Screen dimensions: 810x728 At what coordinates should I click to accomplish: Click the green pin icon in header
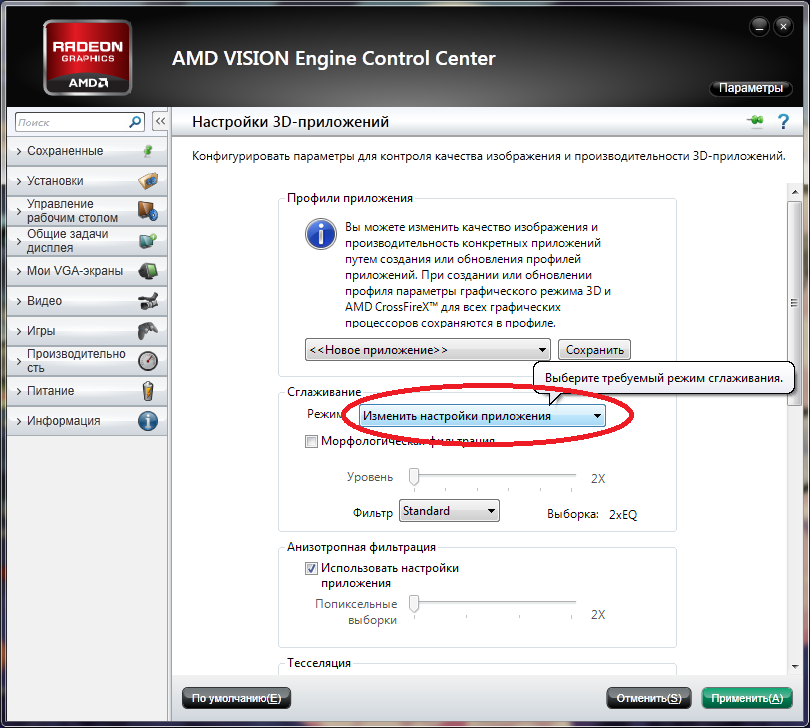tap(755, 121)
